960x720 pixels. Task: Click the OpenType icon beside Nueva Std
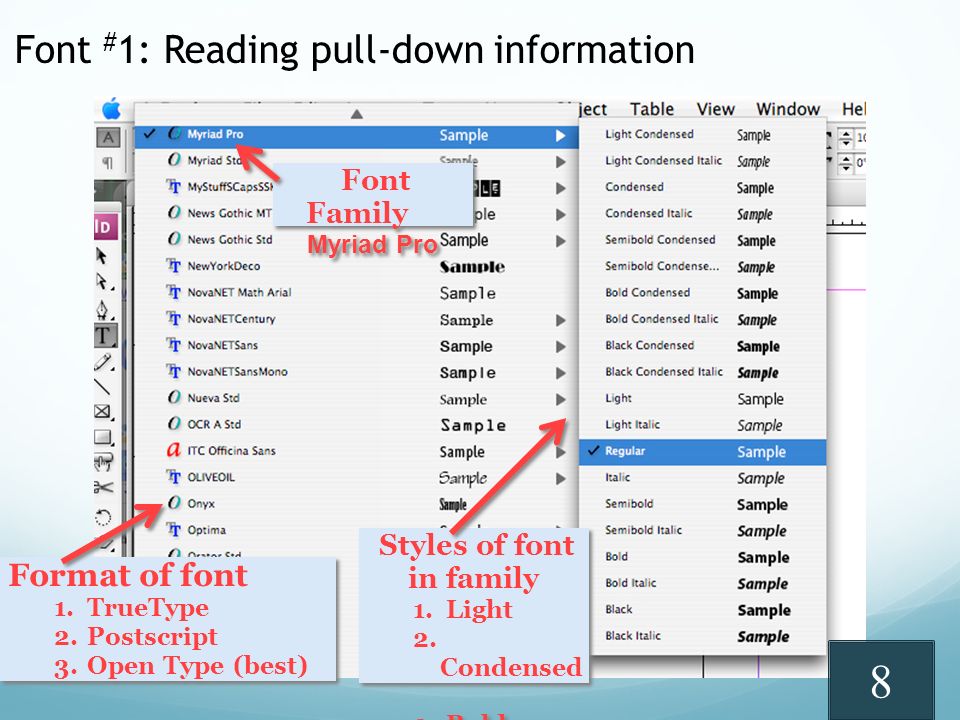(174, 397)
